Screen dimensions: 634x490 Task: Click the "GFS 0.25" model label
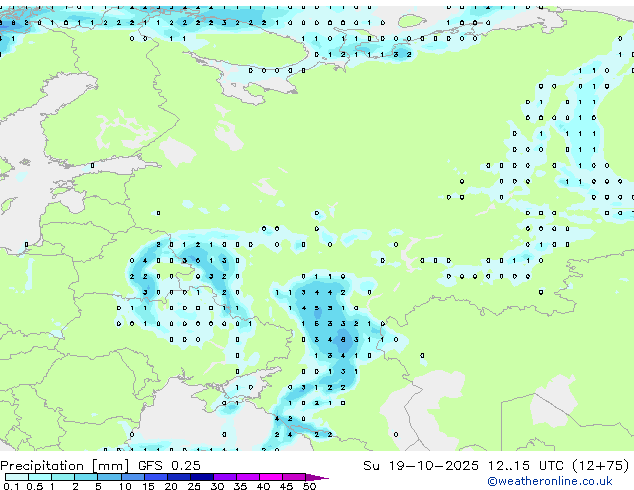169,466
